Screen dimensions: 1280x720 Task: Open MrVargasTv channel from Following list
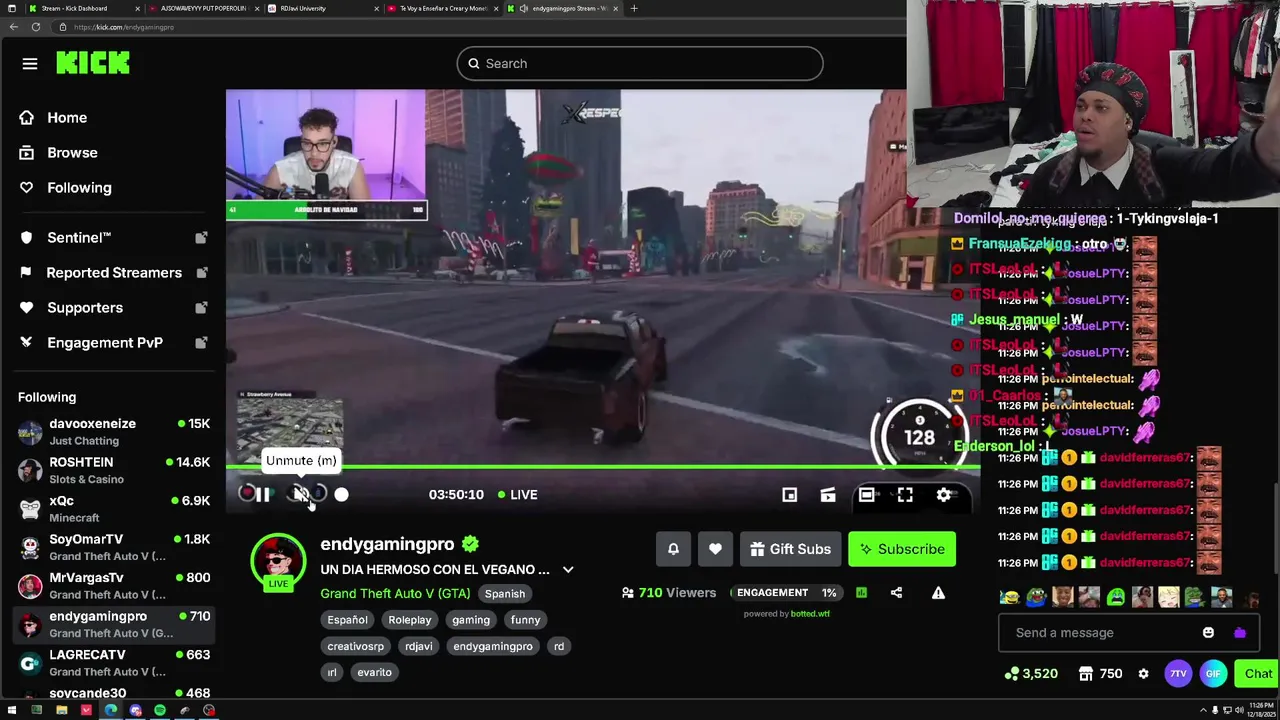pos(114,586)
